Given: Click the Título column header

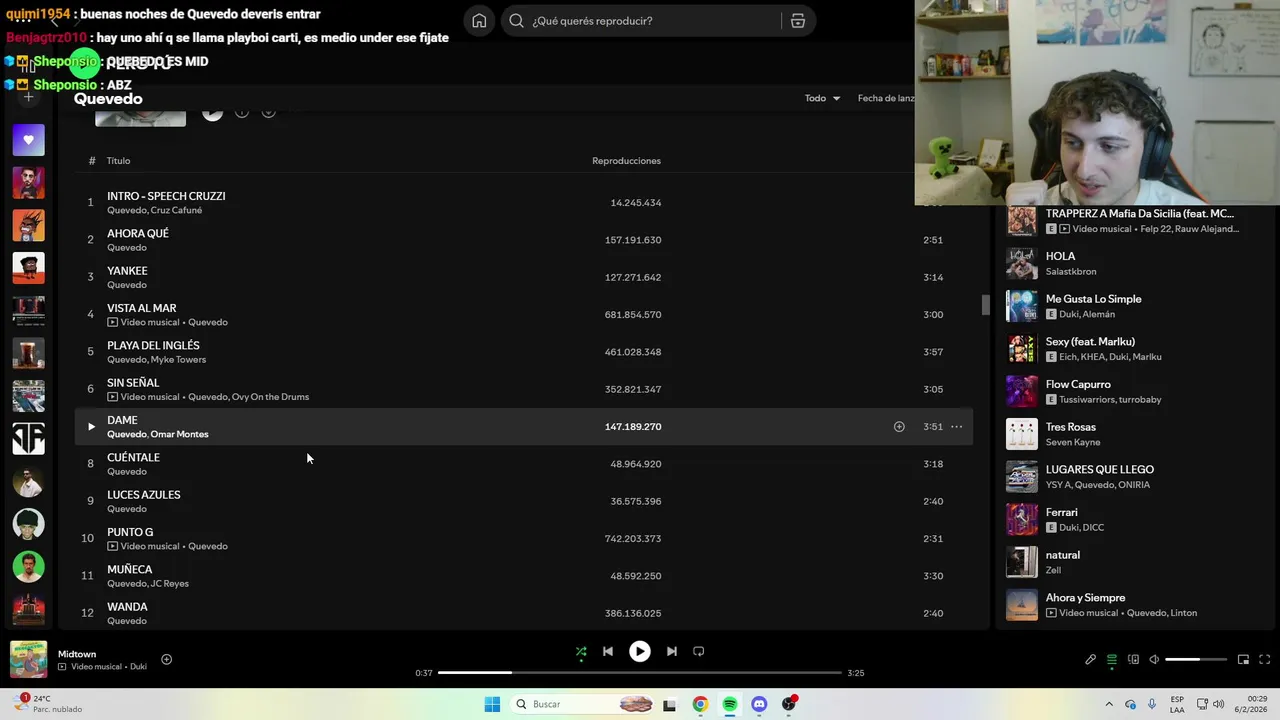Looking at the screenshot, I should 118,161.
